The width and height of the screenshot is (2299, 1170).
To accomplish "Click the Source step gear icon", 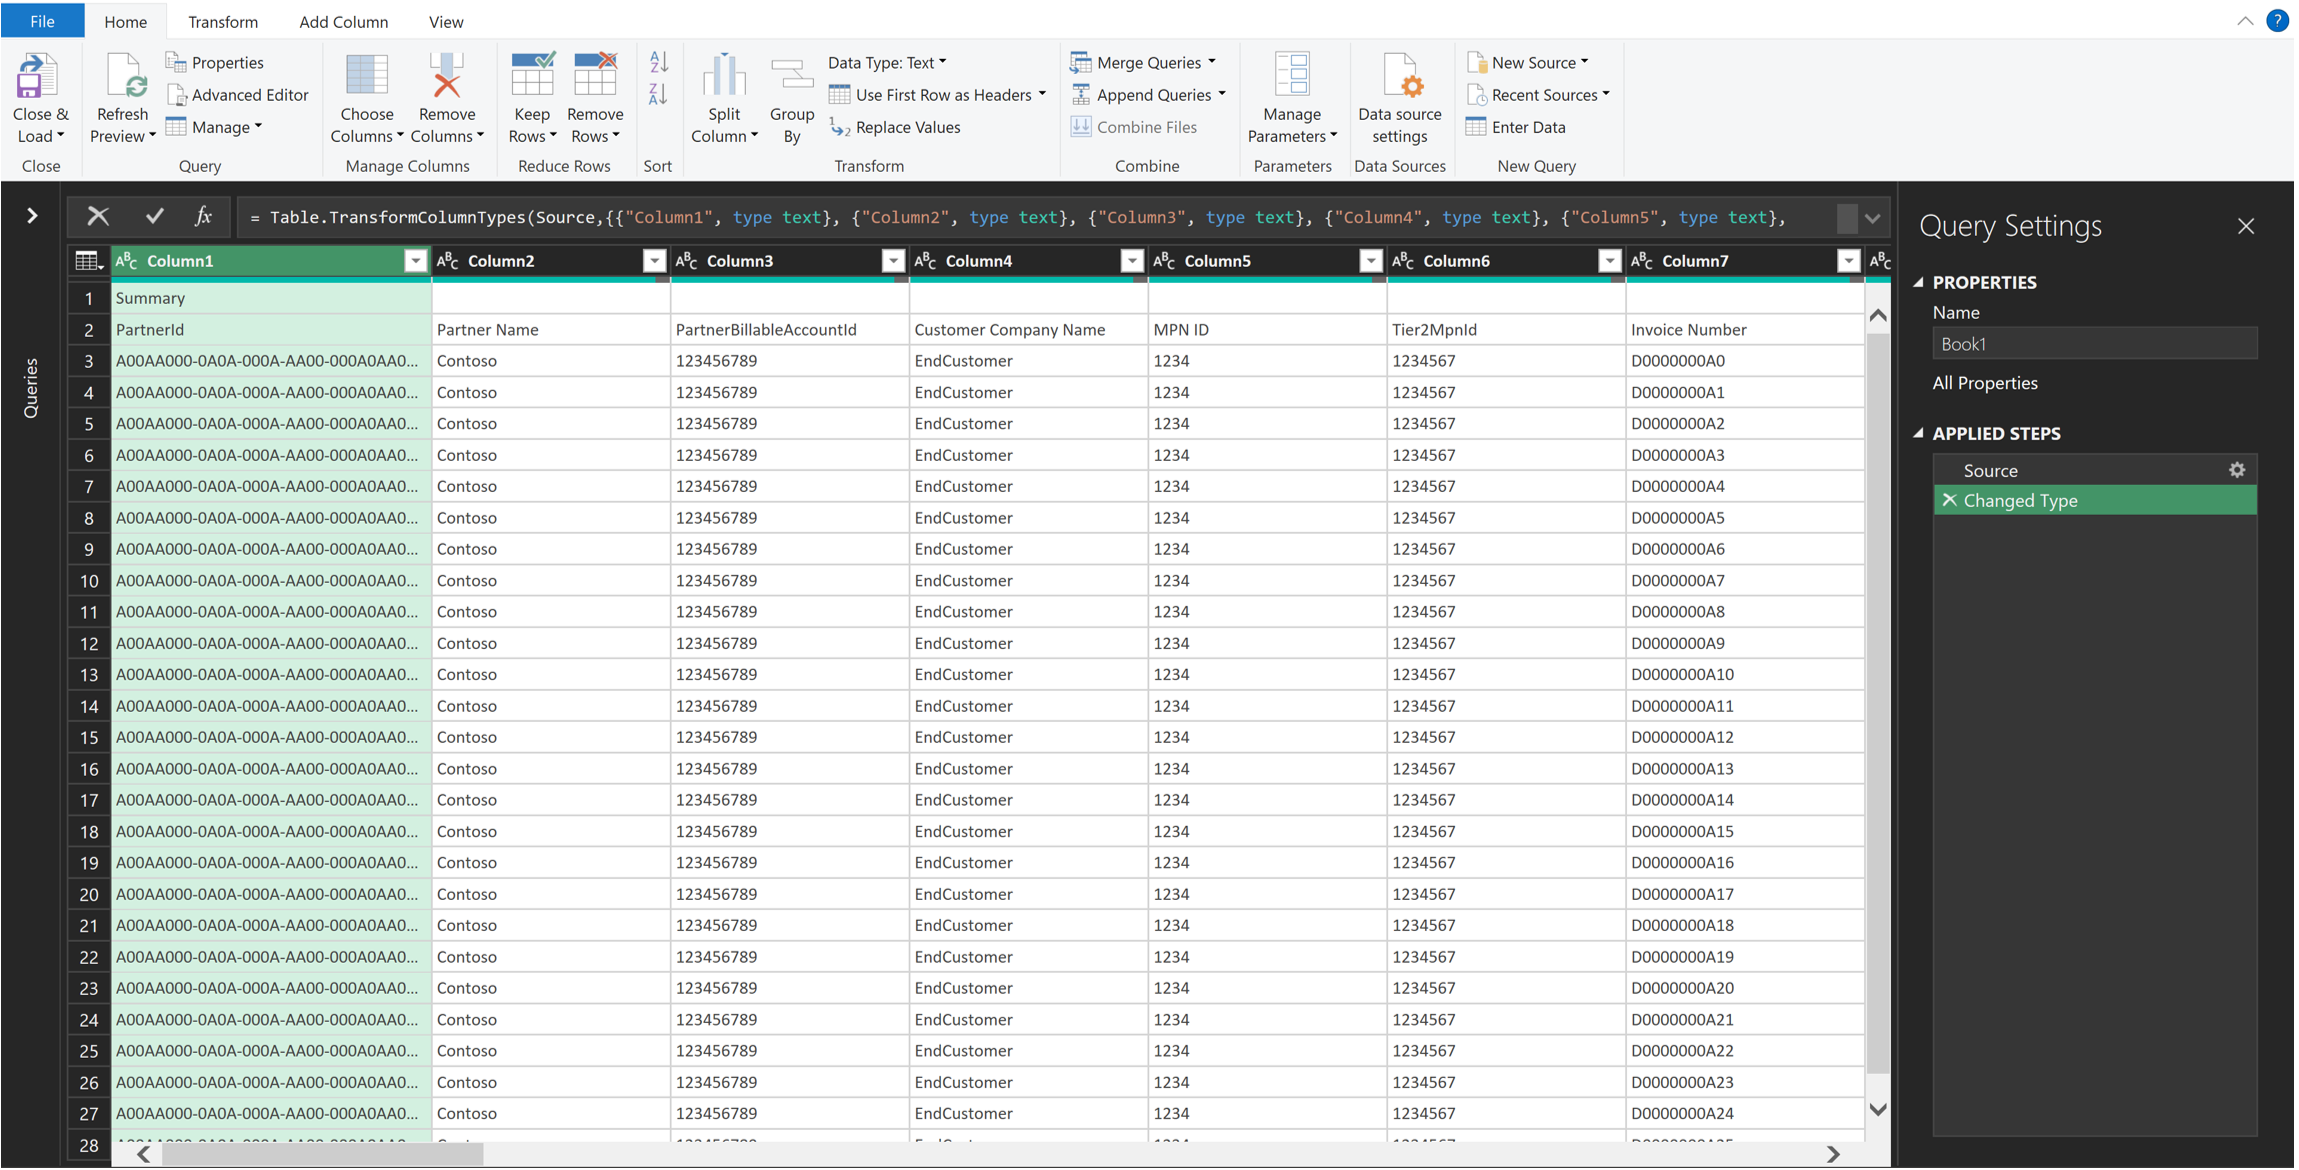I will click(x=2236, y=470).
